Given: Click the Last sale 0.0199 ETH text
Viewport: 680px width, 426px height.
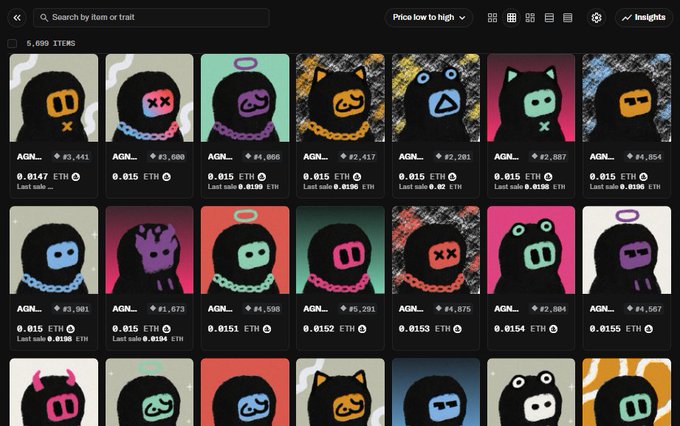Looking at the screenshot, I should point(243,187).
